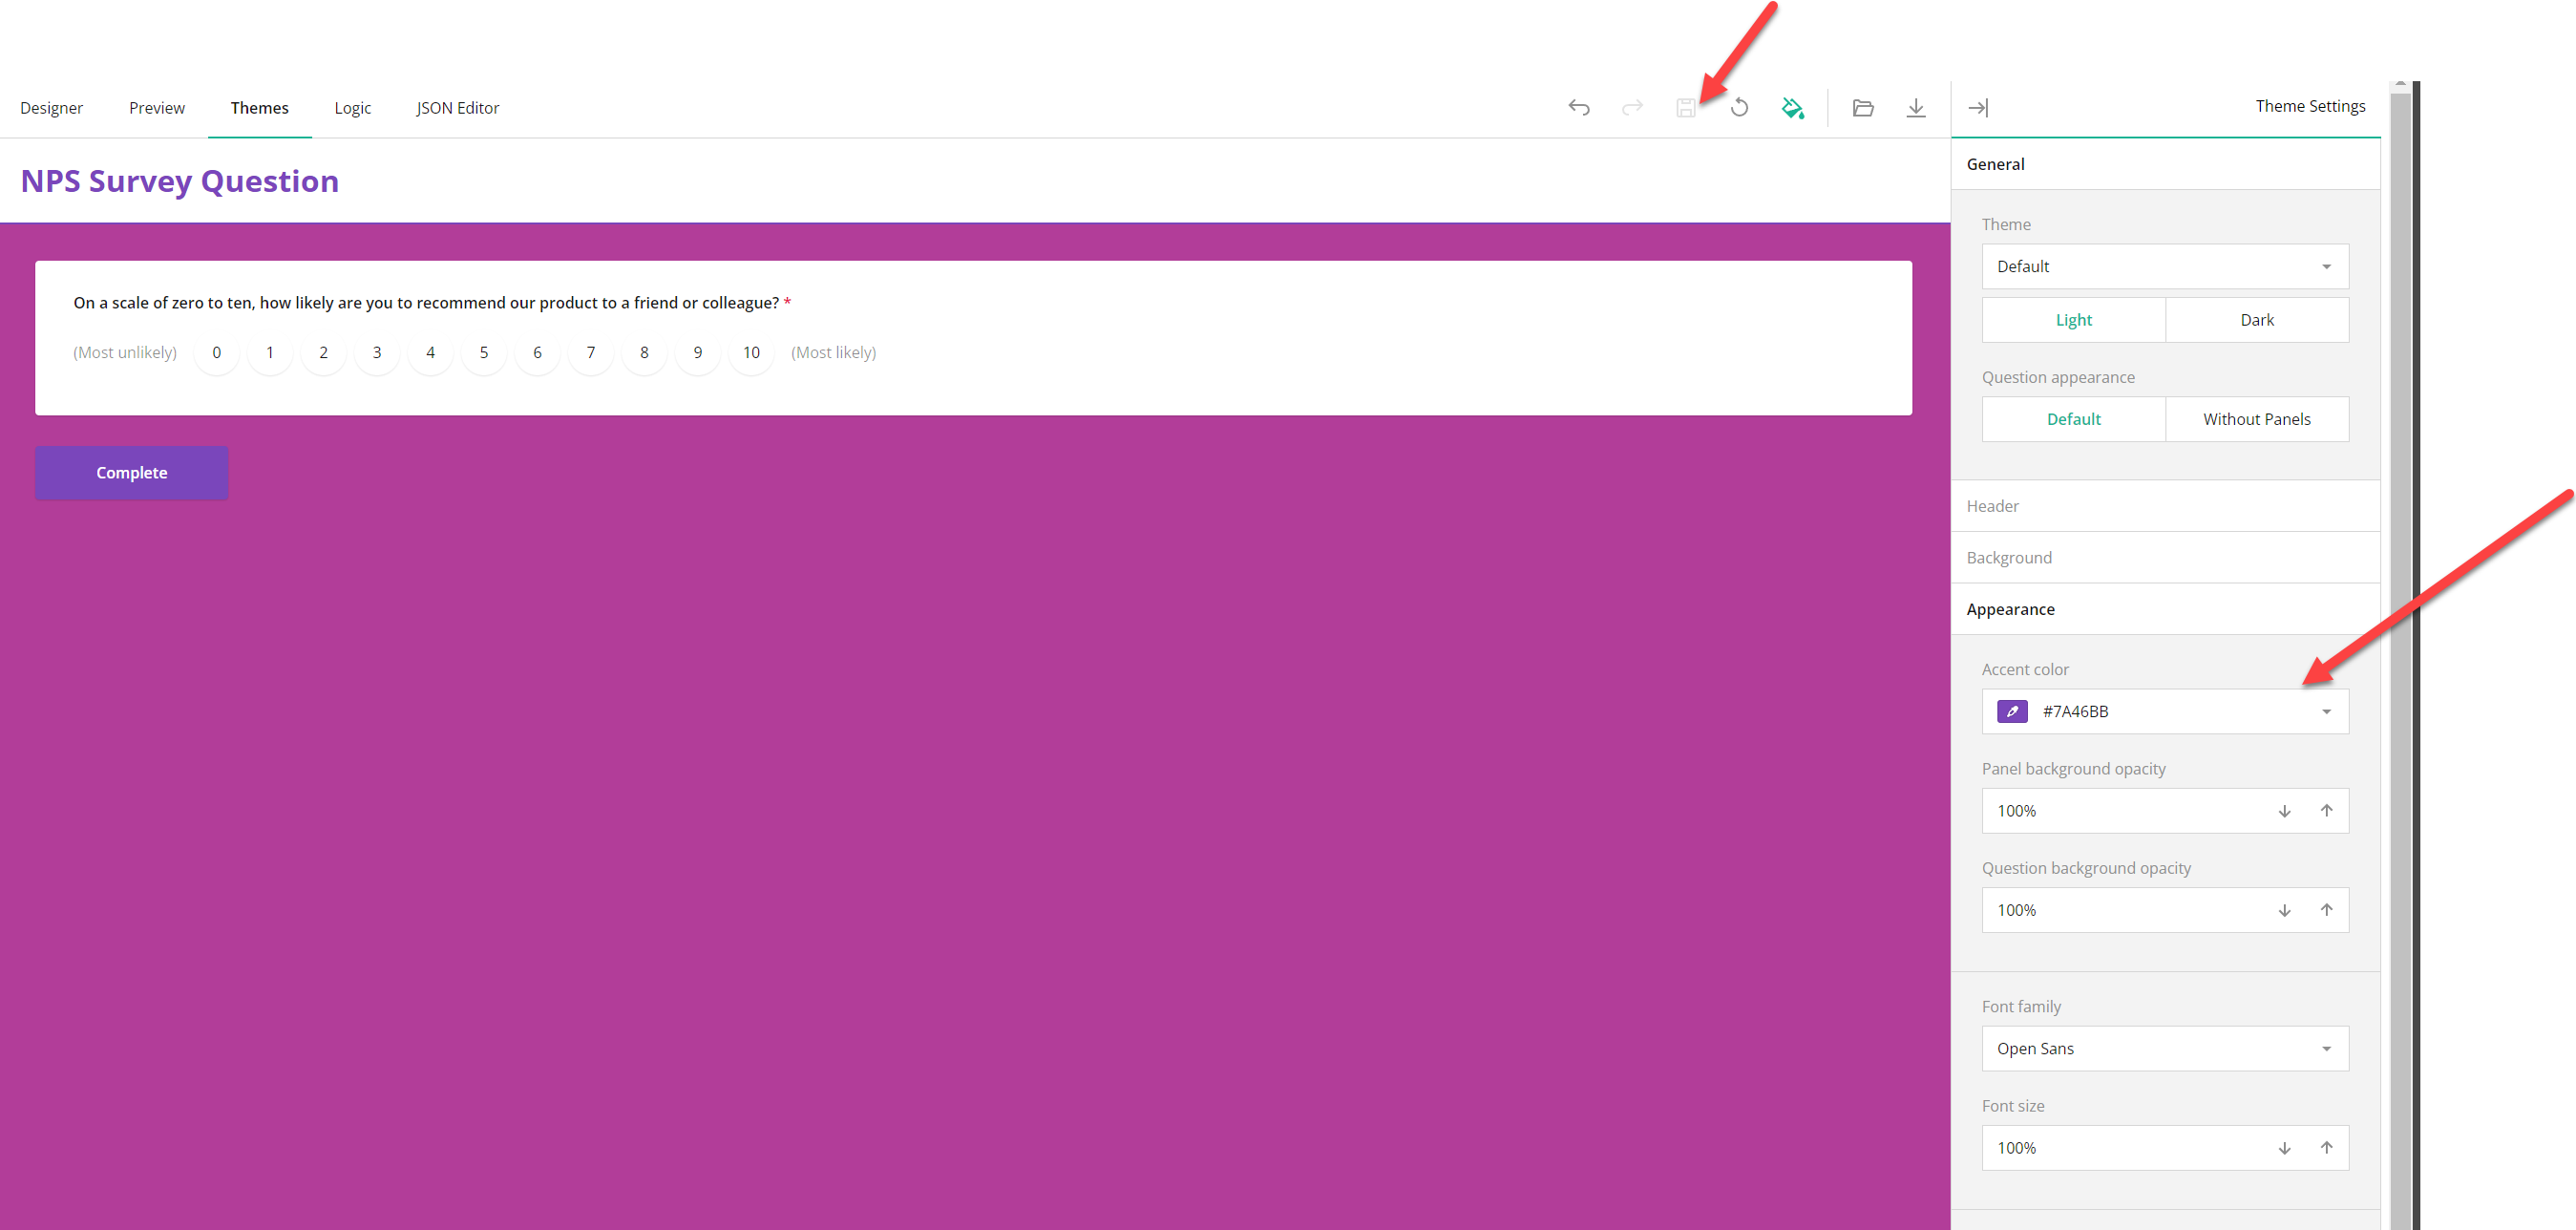2576x1230 pixels.
Task: Select the Dark theme mode
Action: tap(2257, 319)
